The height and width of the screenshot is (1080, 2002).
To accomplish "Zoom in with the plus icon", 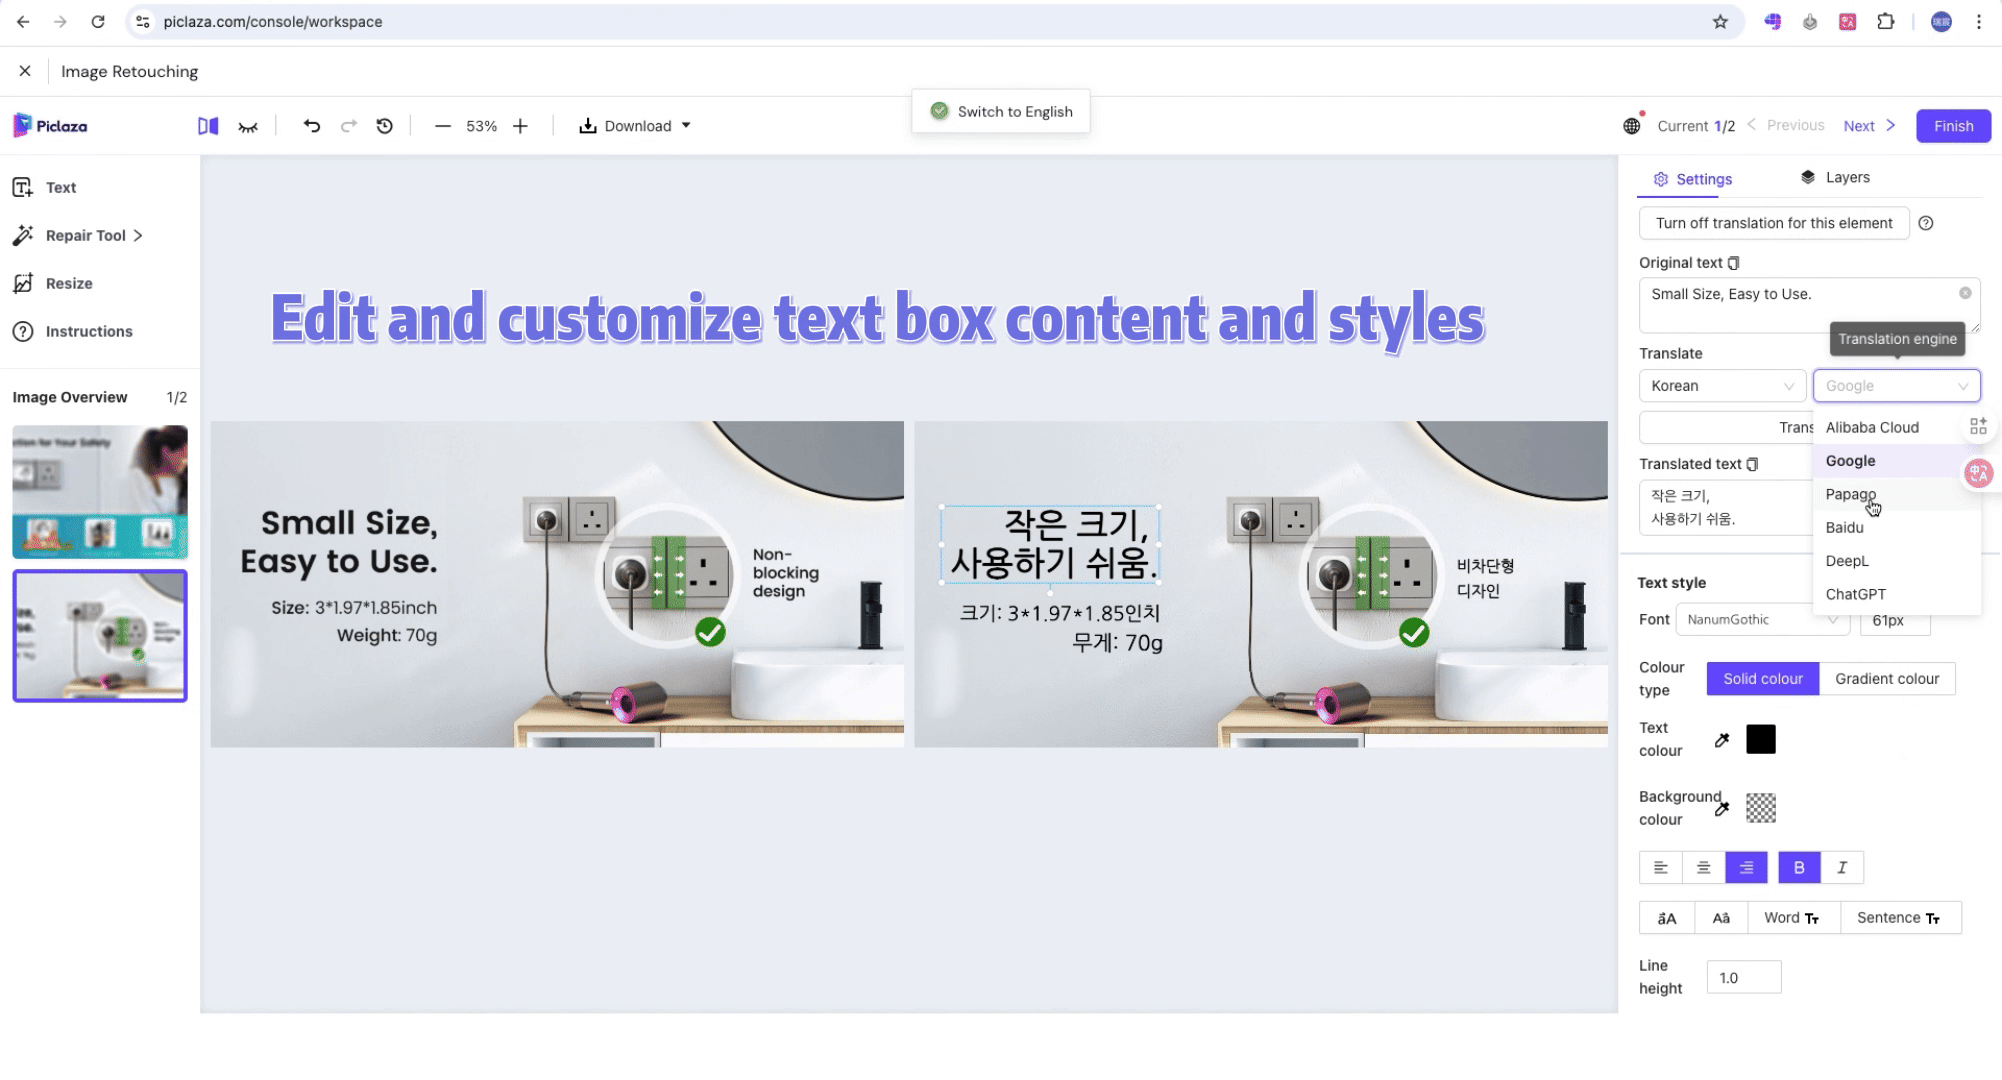I will coord(520,126).
